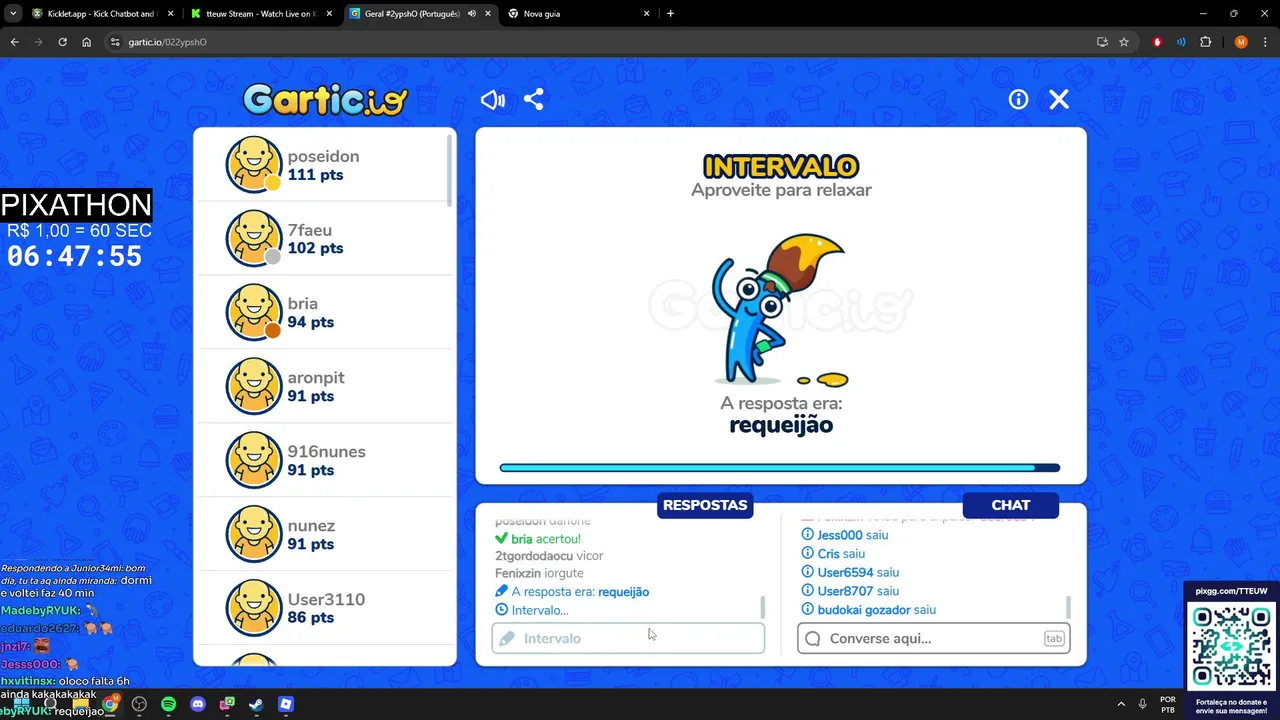Click the answers list scrollbar
This screenshot has height=720, width=1280.
pyautogui.click(x=763, y=607)
